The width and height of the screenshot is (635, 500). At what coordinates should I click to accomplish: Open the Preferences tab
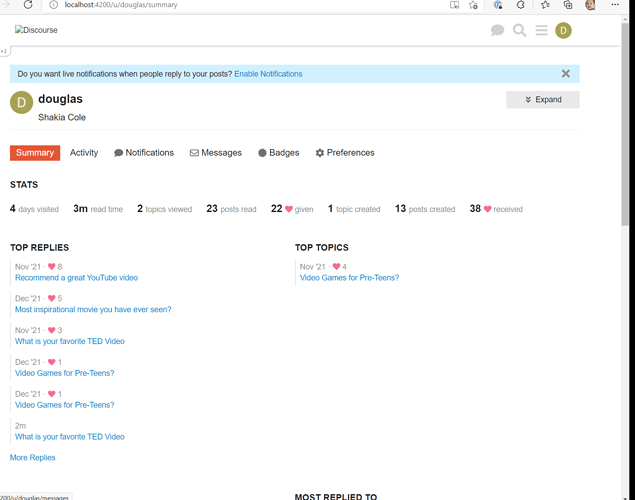(x=345, y=153)
